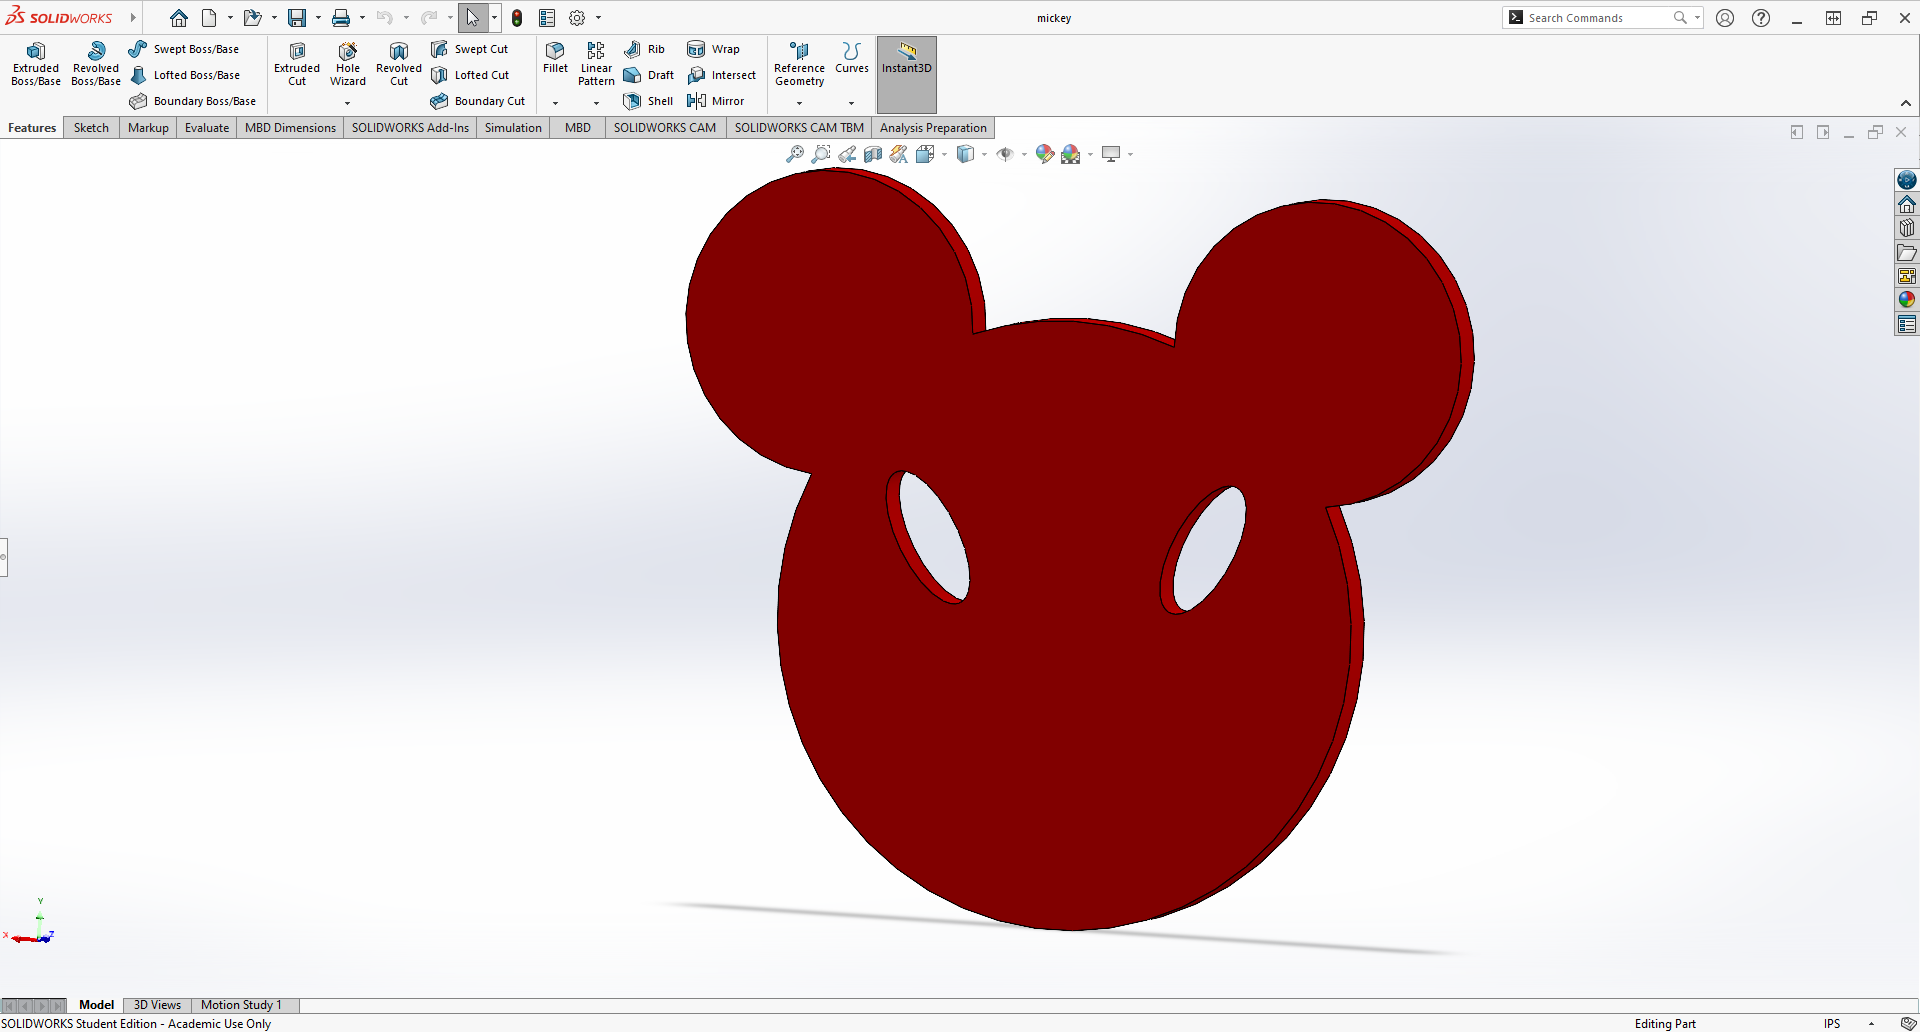1920x1032 pixels.
Task: Open the SOLIDWORKS Add-Ins tab
Action: (410, 127)
